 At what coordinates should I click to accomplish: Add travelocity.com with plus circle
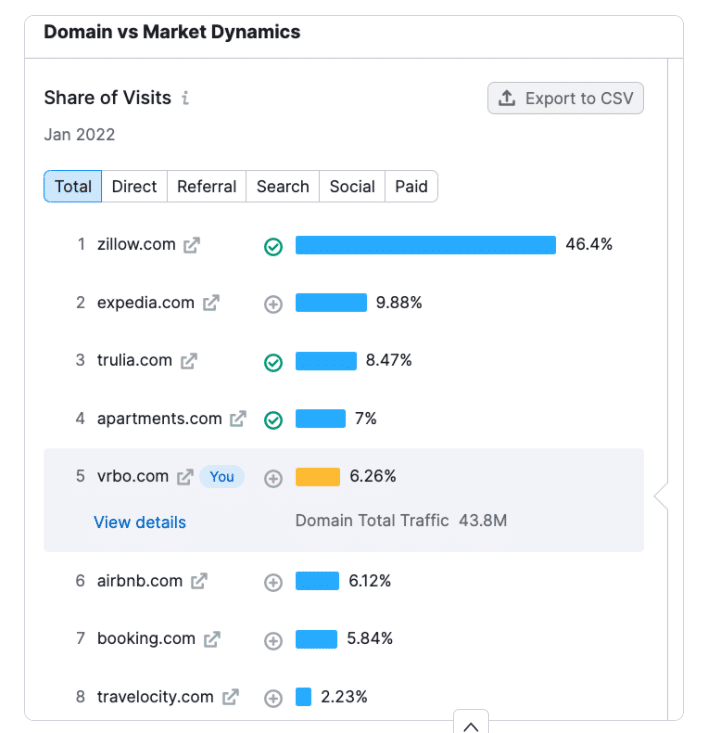click(x=273, y=698)
